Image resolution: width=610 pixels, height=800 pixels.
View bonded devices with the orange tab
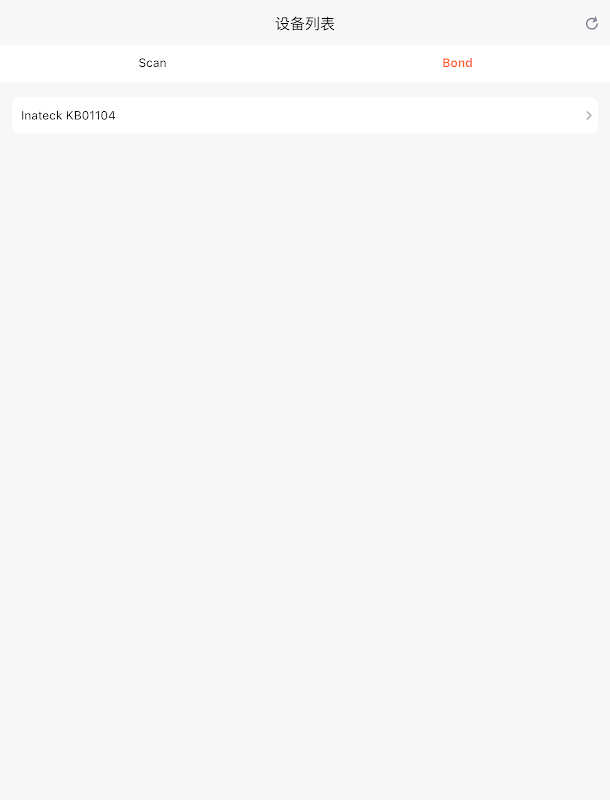tap(458, 63)
